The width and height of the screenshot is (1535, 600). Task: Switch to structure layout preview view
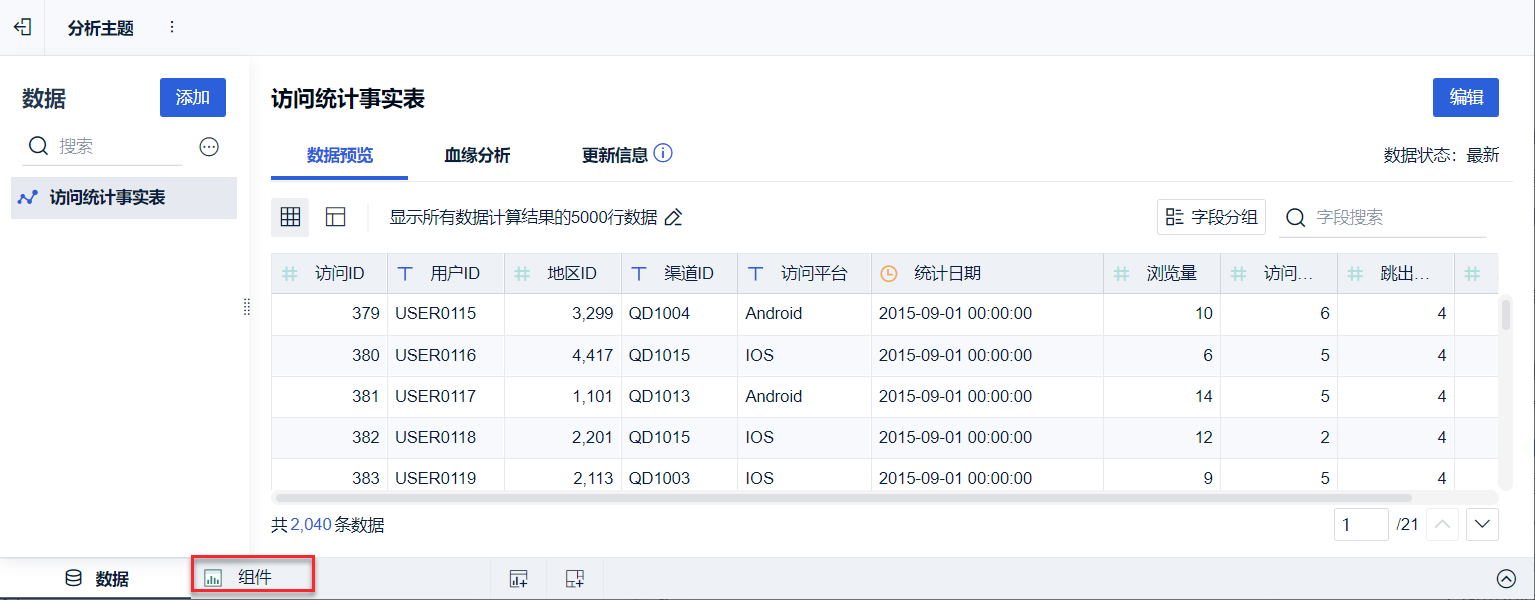tap(336, 217)
